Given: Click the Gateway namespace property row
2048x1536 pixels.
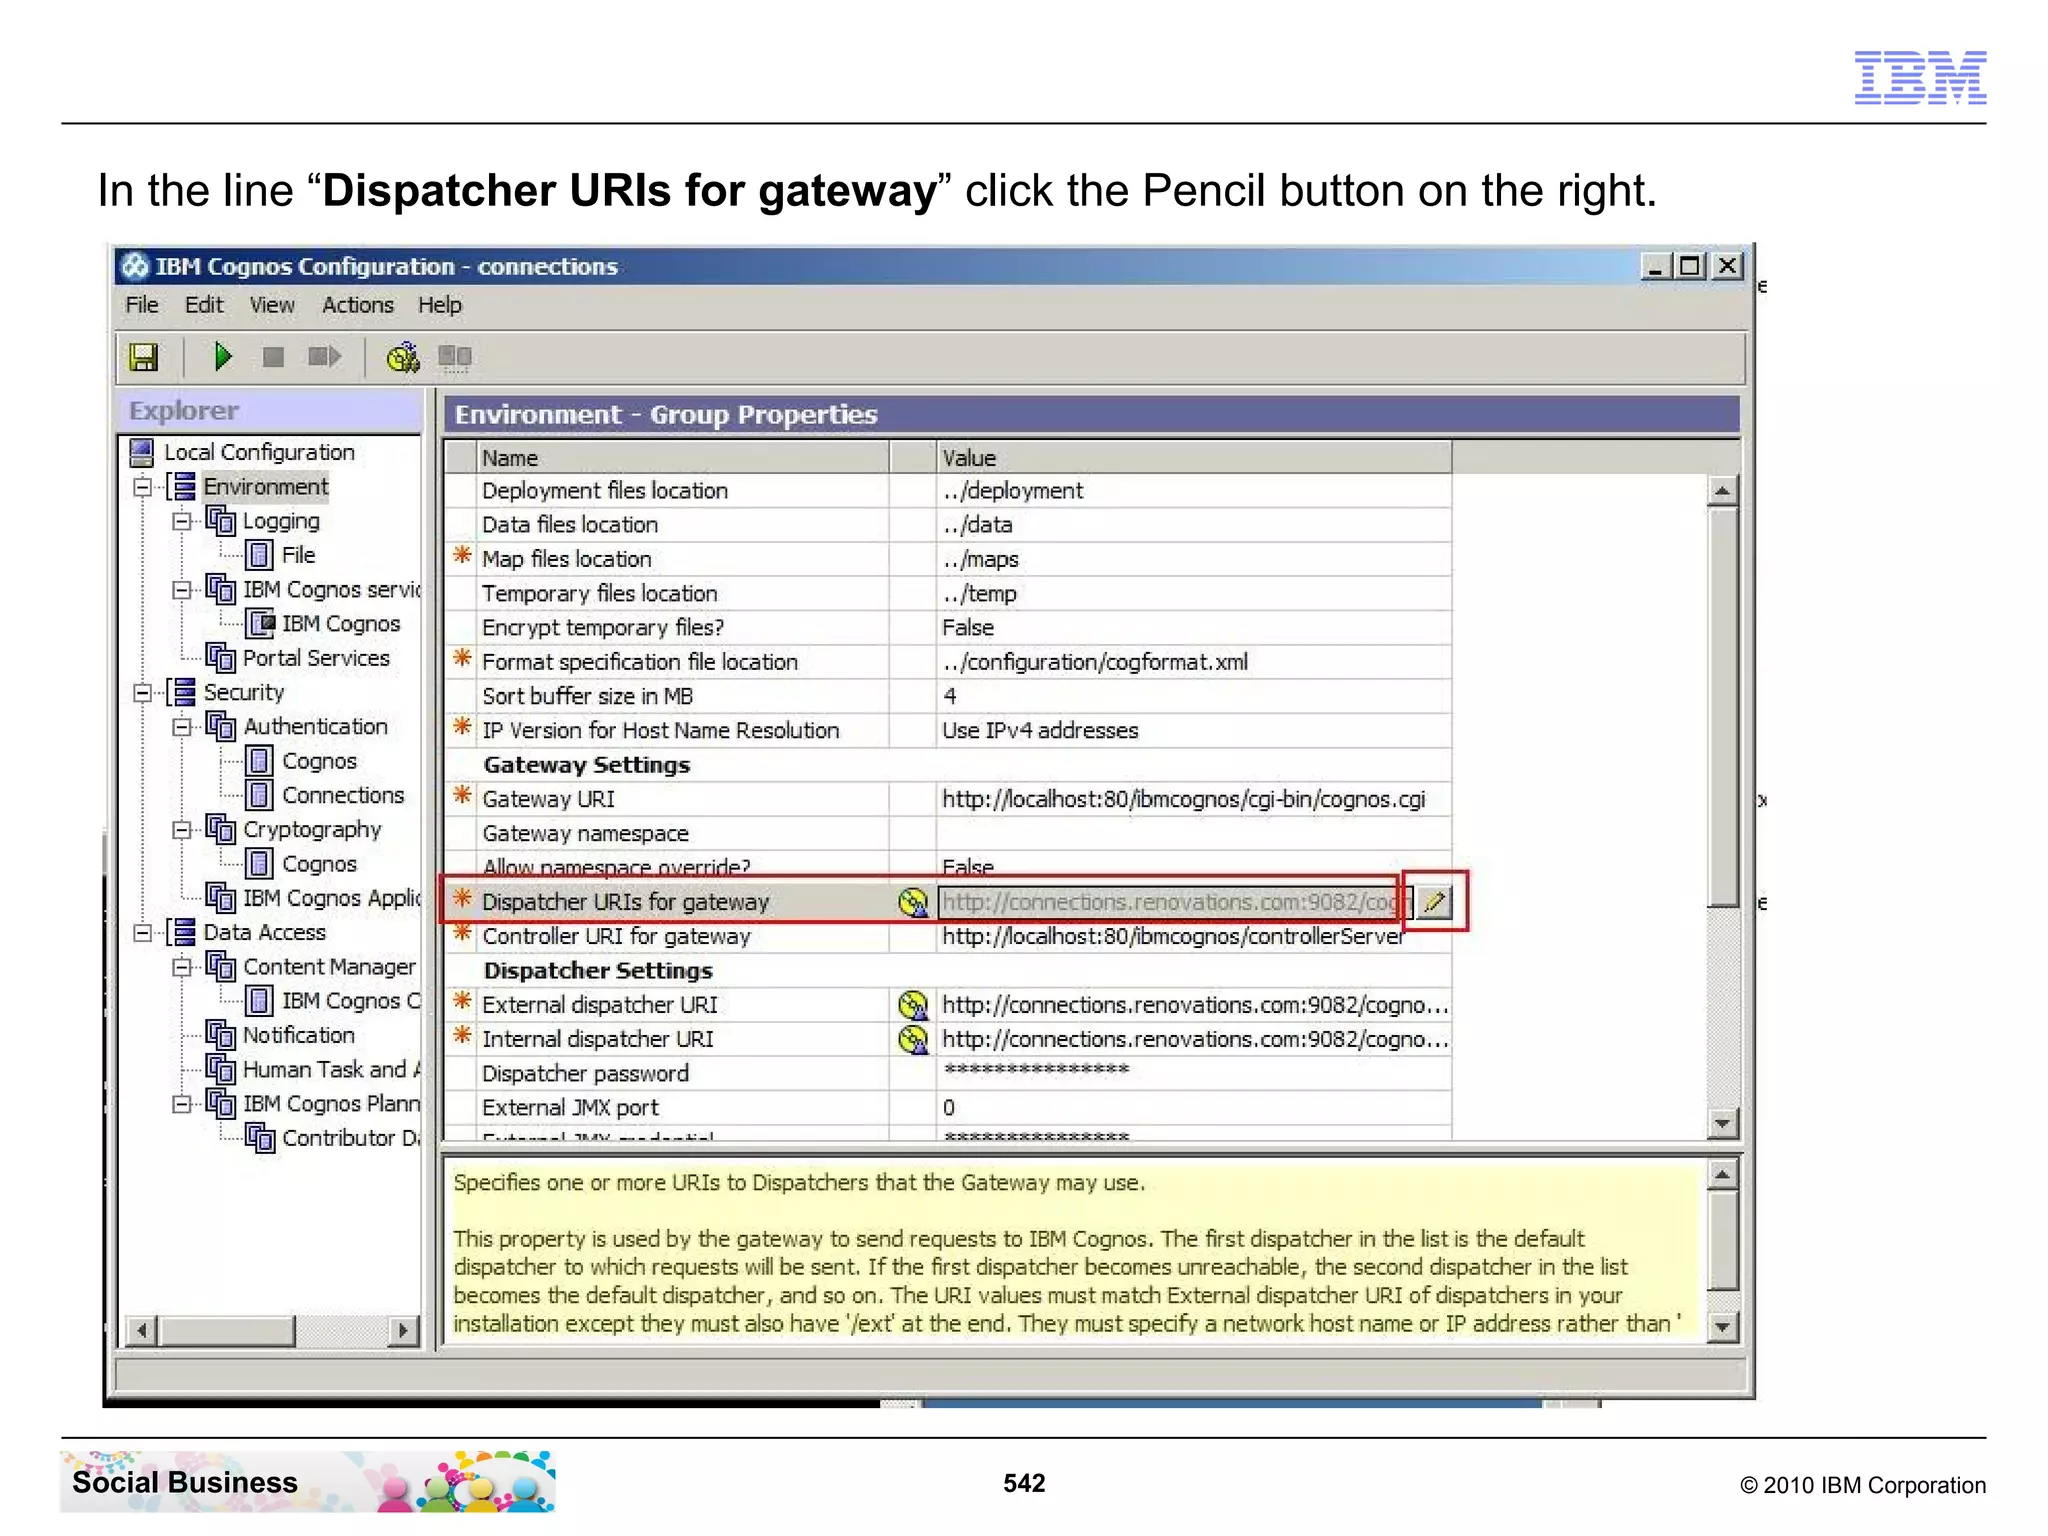Looking at the screenshot, I should (948, 834).
